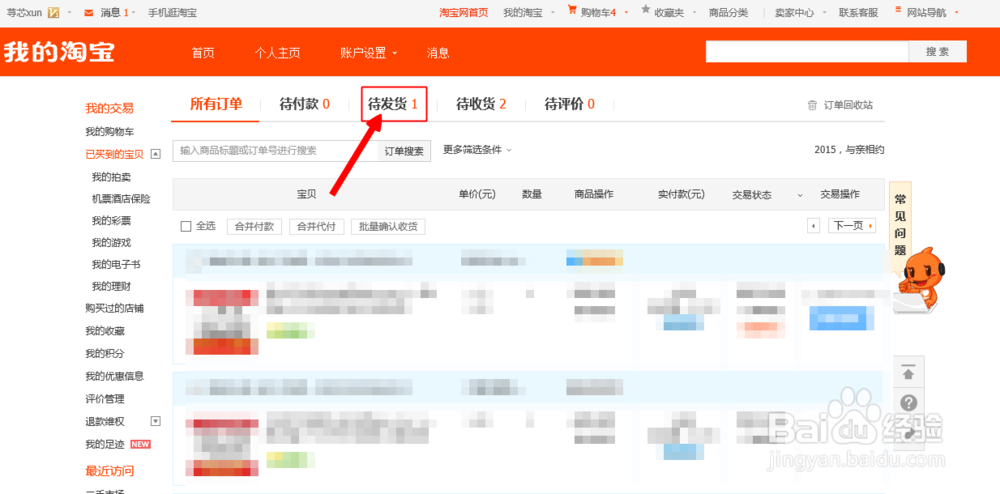Tick the 全选 checkbox

(186, 226)
